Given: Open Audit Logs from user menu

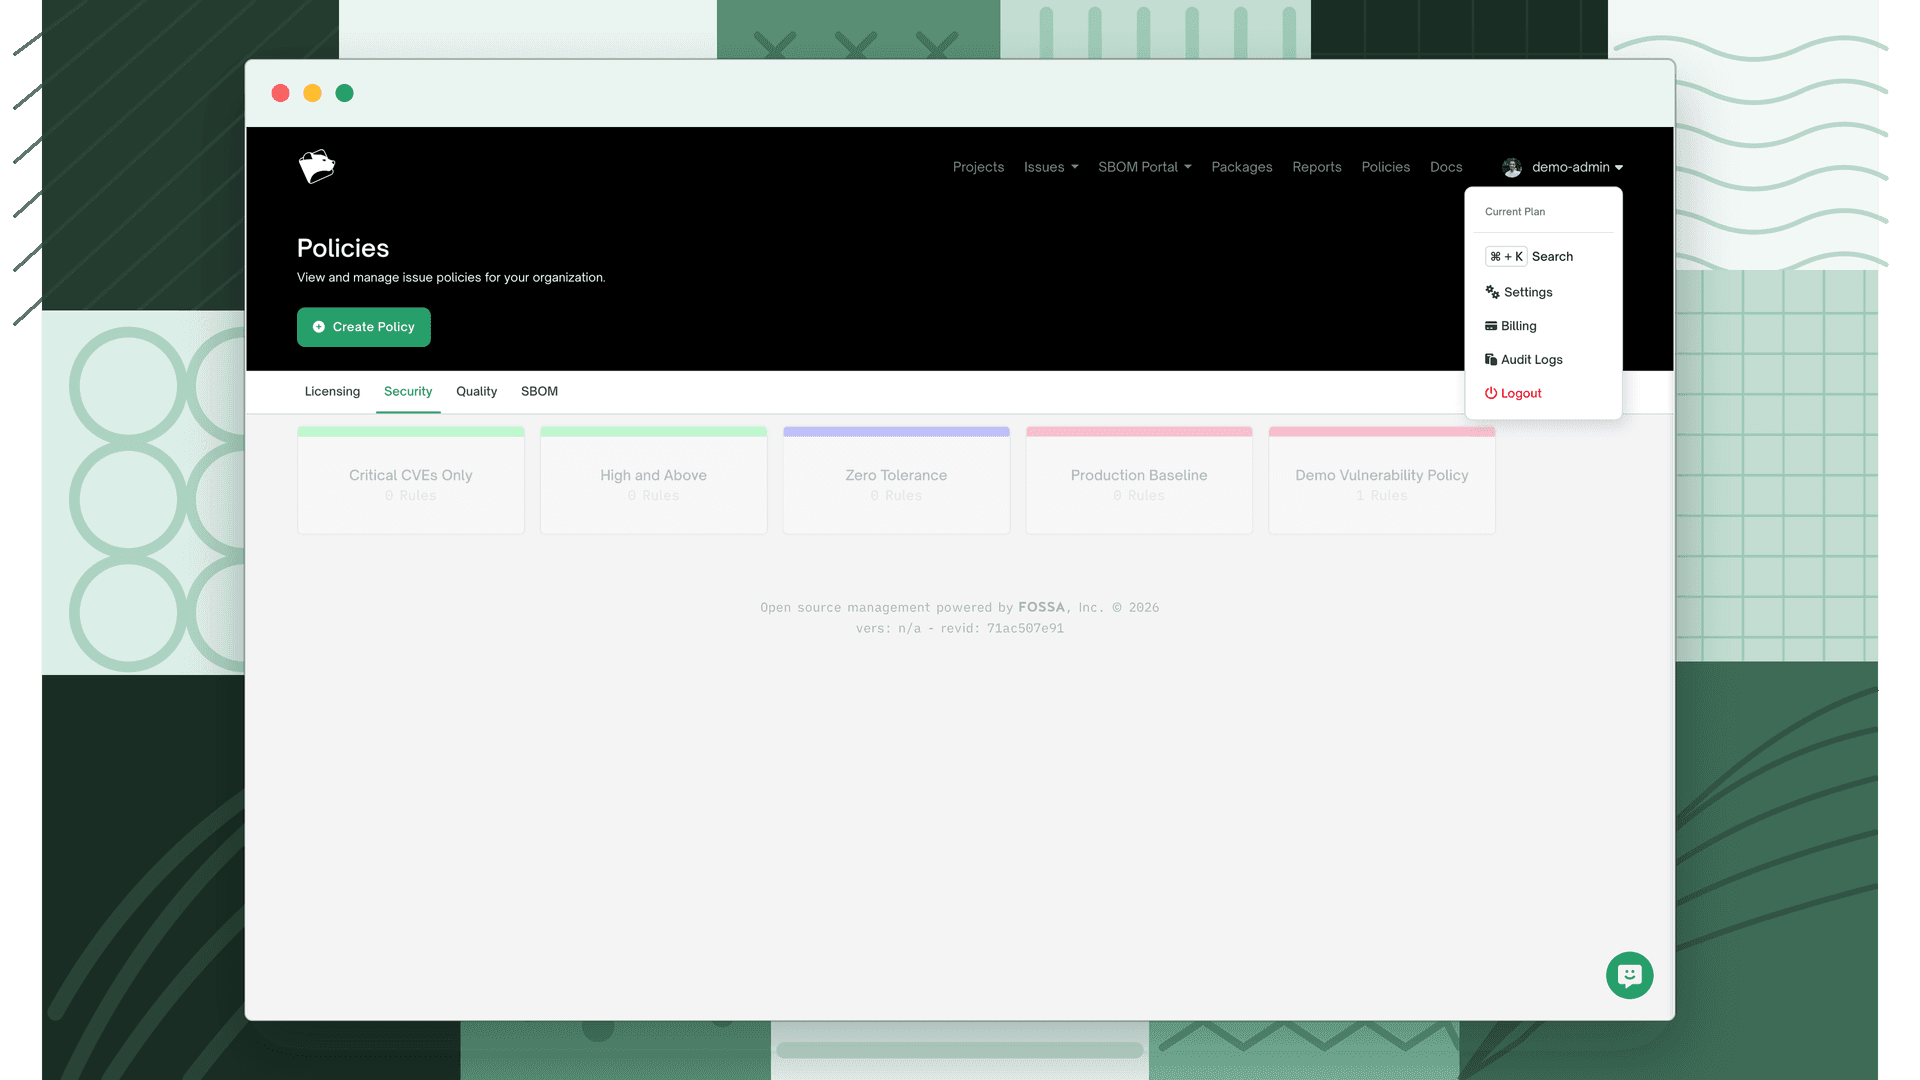Looking at the screenshot, I should [1544, 360].
